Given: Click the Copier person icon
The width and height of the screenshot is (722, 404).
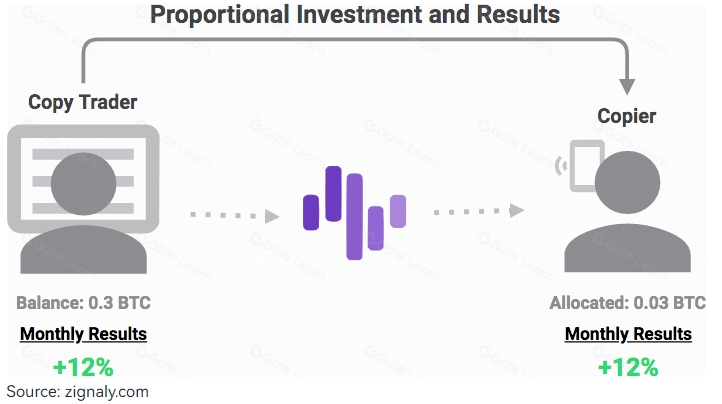Looking at the screenshot, I should (x=627, y=212).
